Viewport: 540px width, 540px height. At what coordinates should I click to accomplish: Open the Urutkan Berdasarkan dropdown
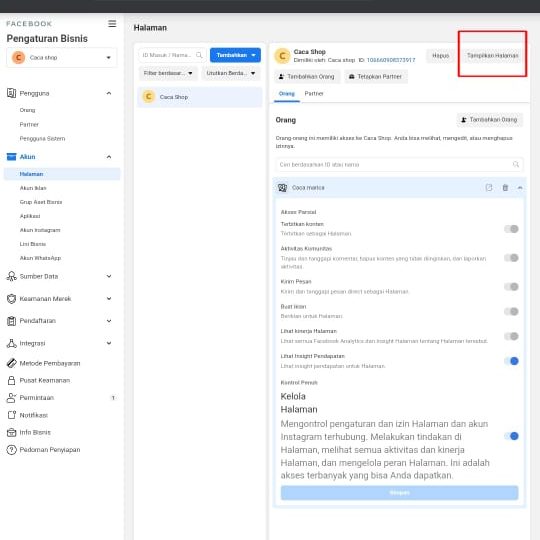[231, 73]
